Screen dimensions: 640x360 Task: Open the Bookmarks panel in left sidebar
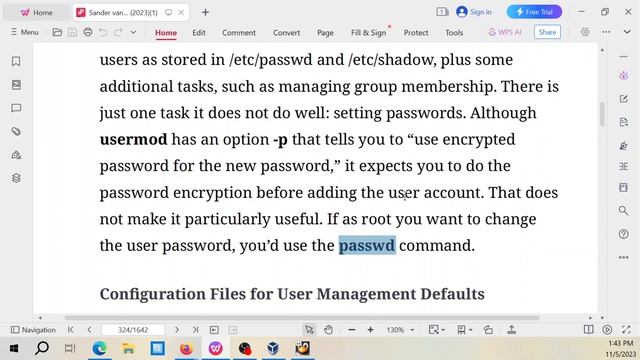(x=16, y=61)
